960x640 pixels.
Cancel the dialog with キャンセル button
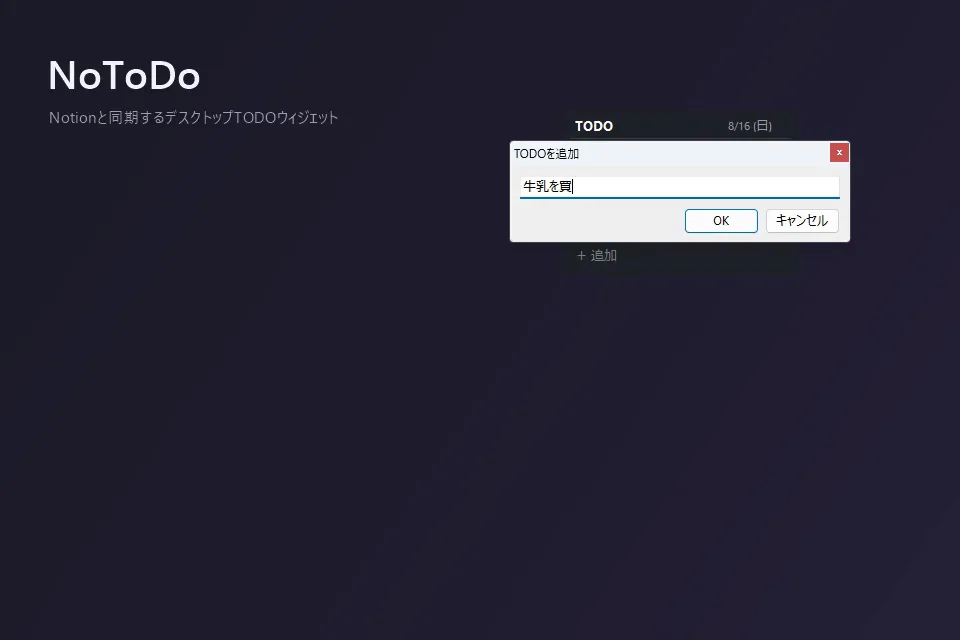click(x=801, y=220)
